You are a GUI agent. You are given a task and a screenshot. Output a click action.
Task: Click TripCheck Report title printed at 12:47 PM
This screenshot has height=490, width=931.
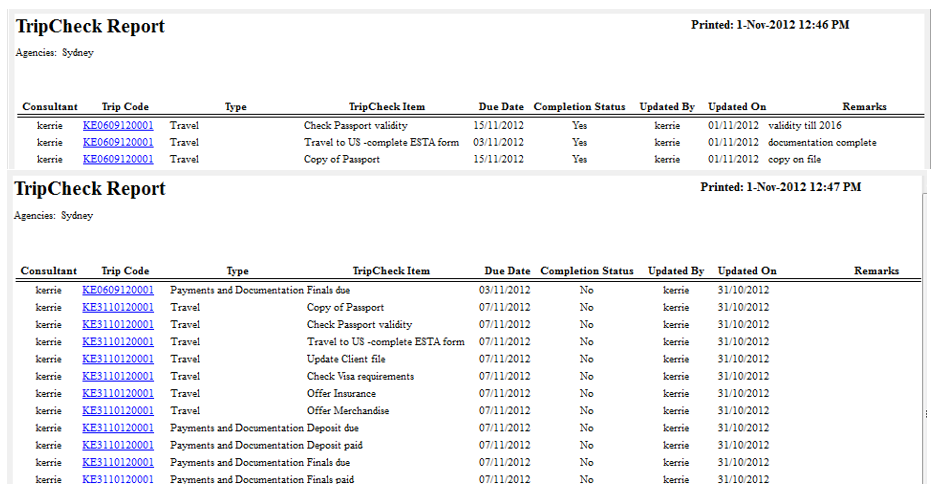tap(90, 189)
